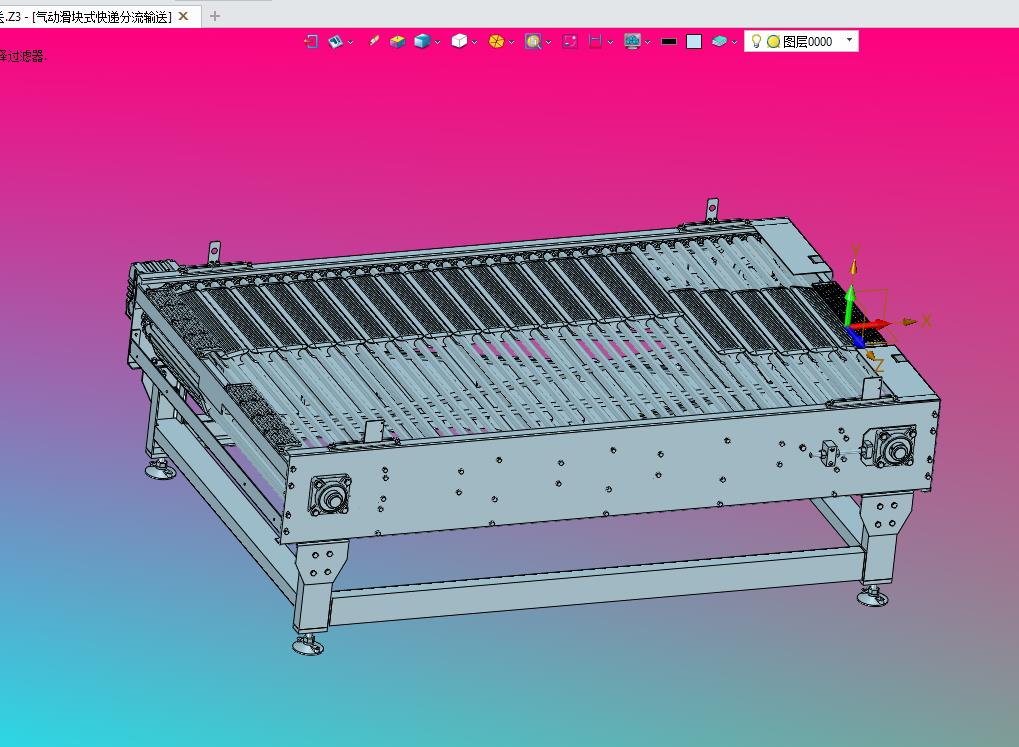This screenshot has width=1019, height=747.
Task: Click the teal layer slab icon
Action: point(719,42)
